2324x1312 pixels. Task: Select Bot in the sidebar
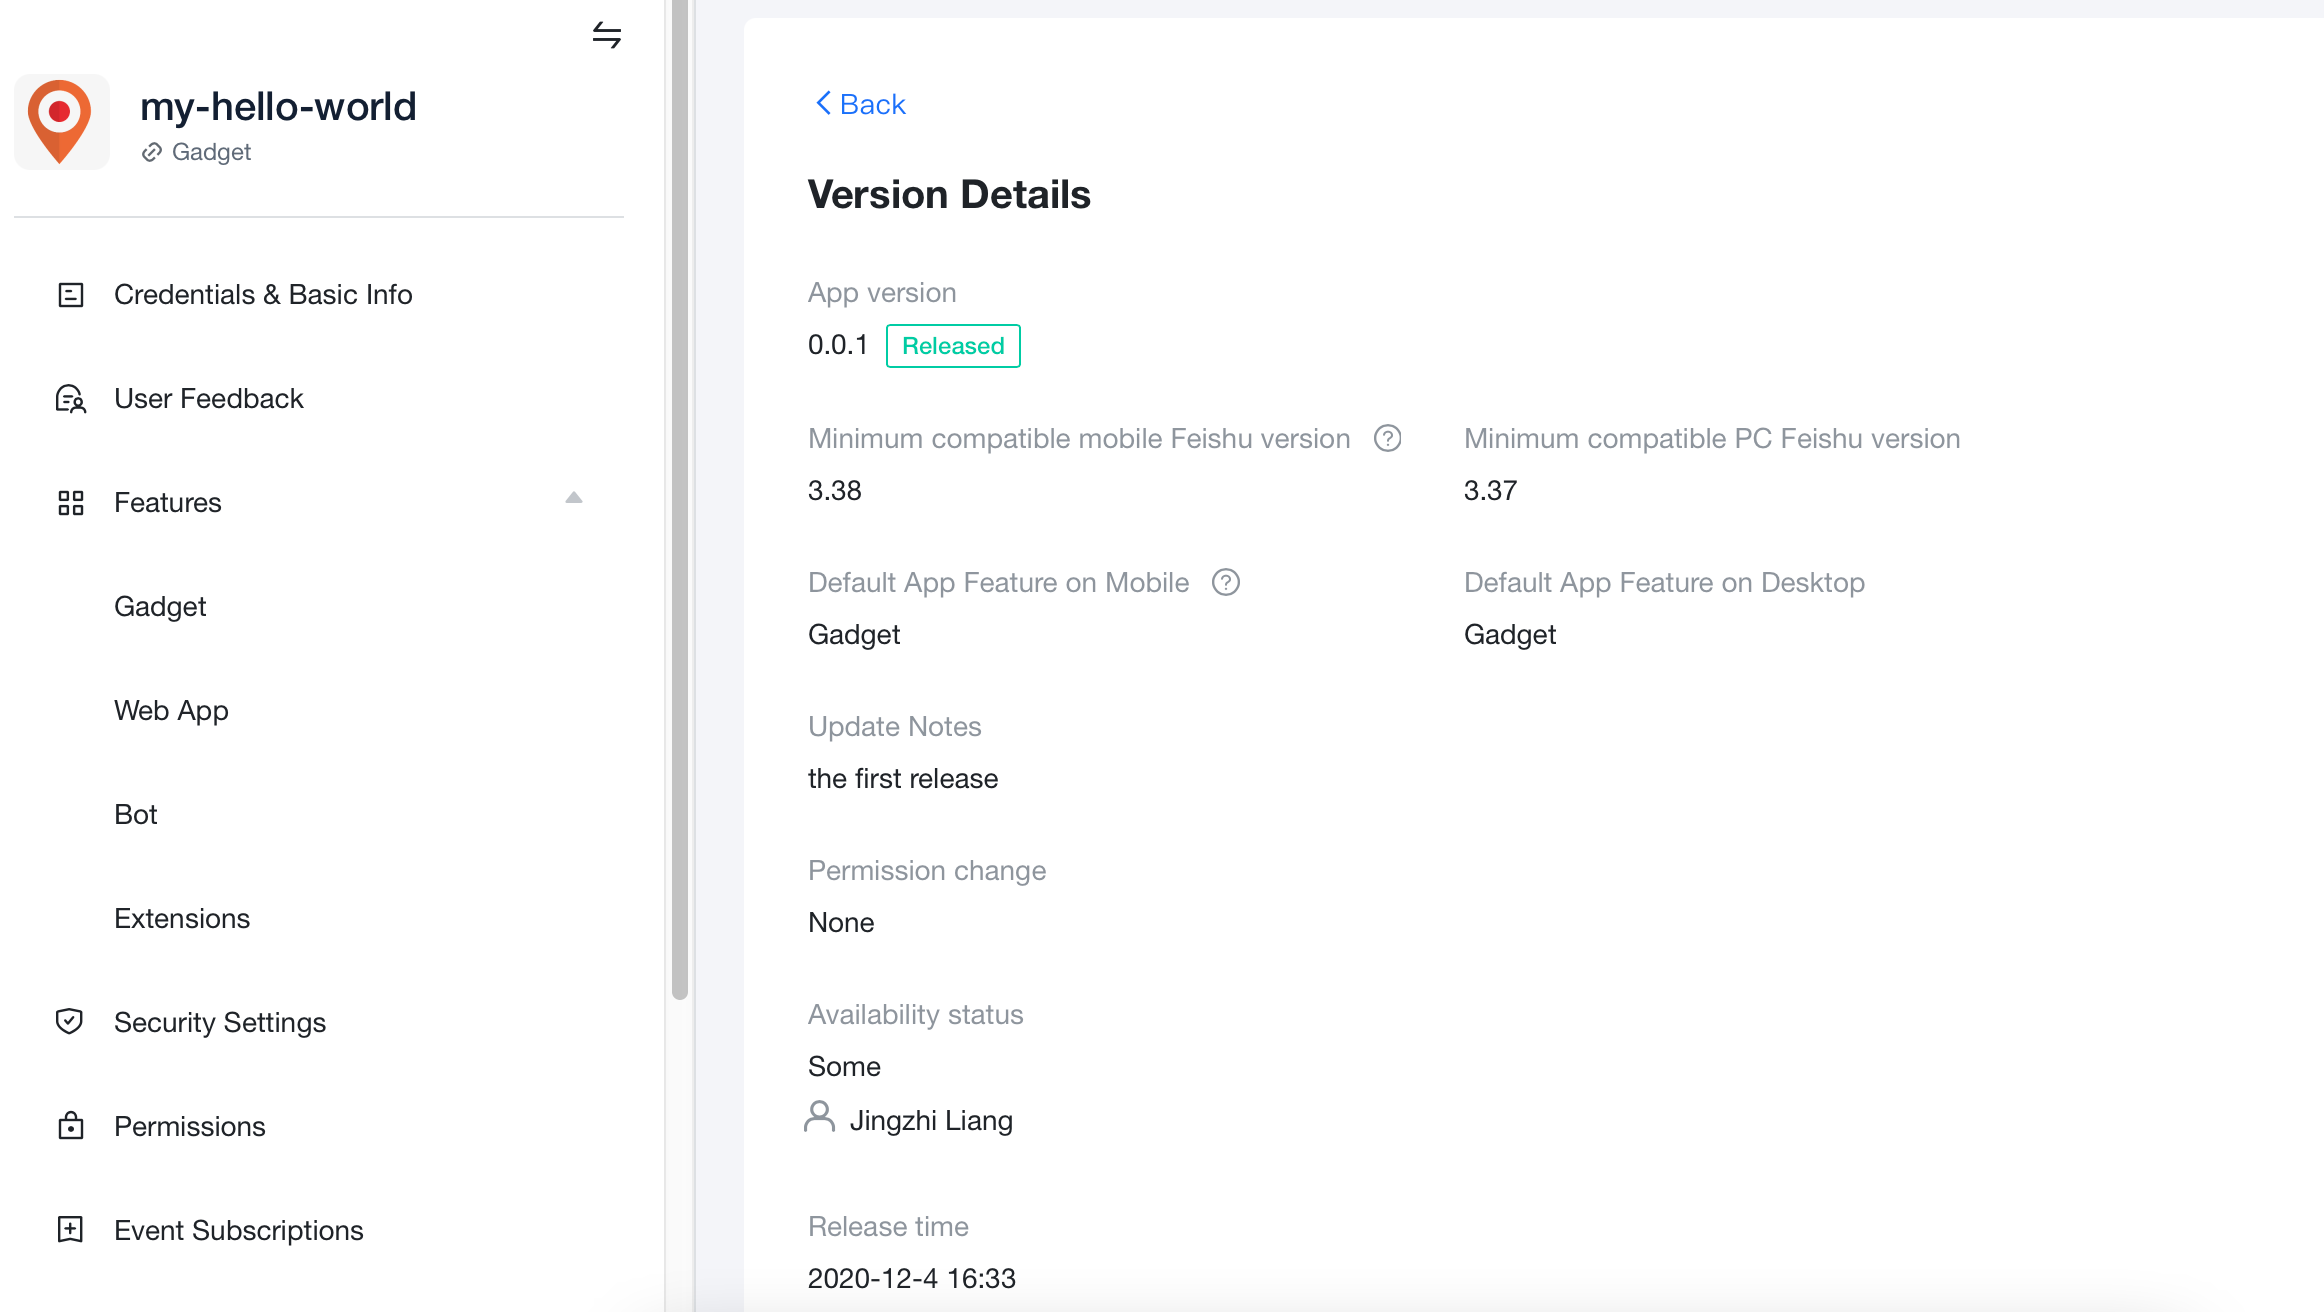(136, 815)
